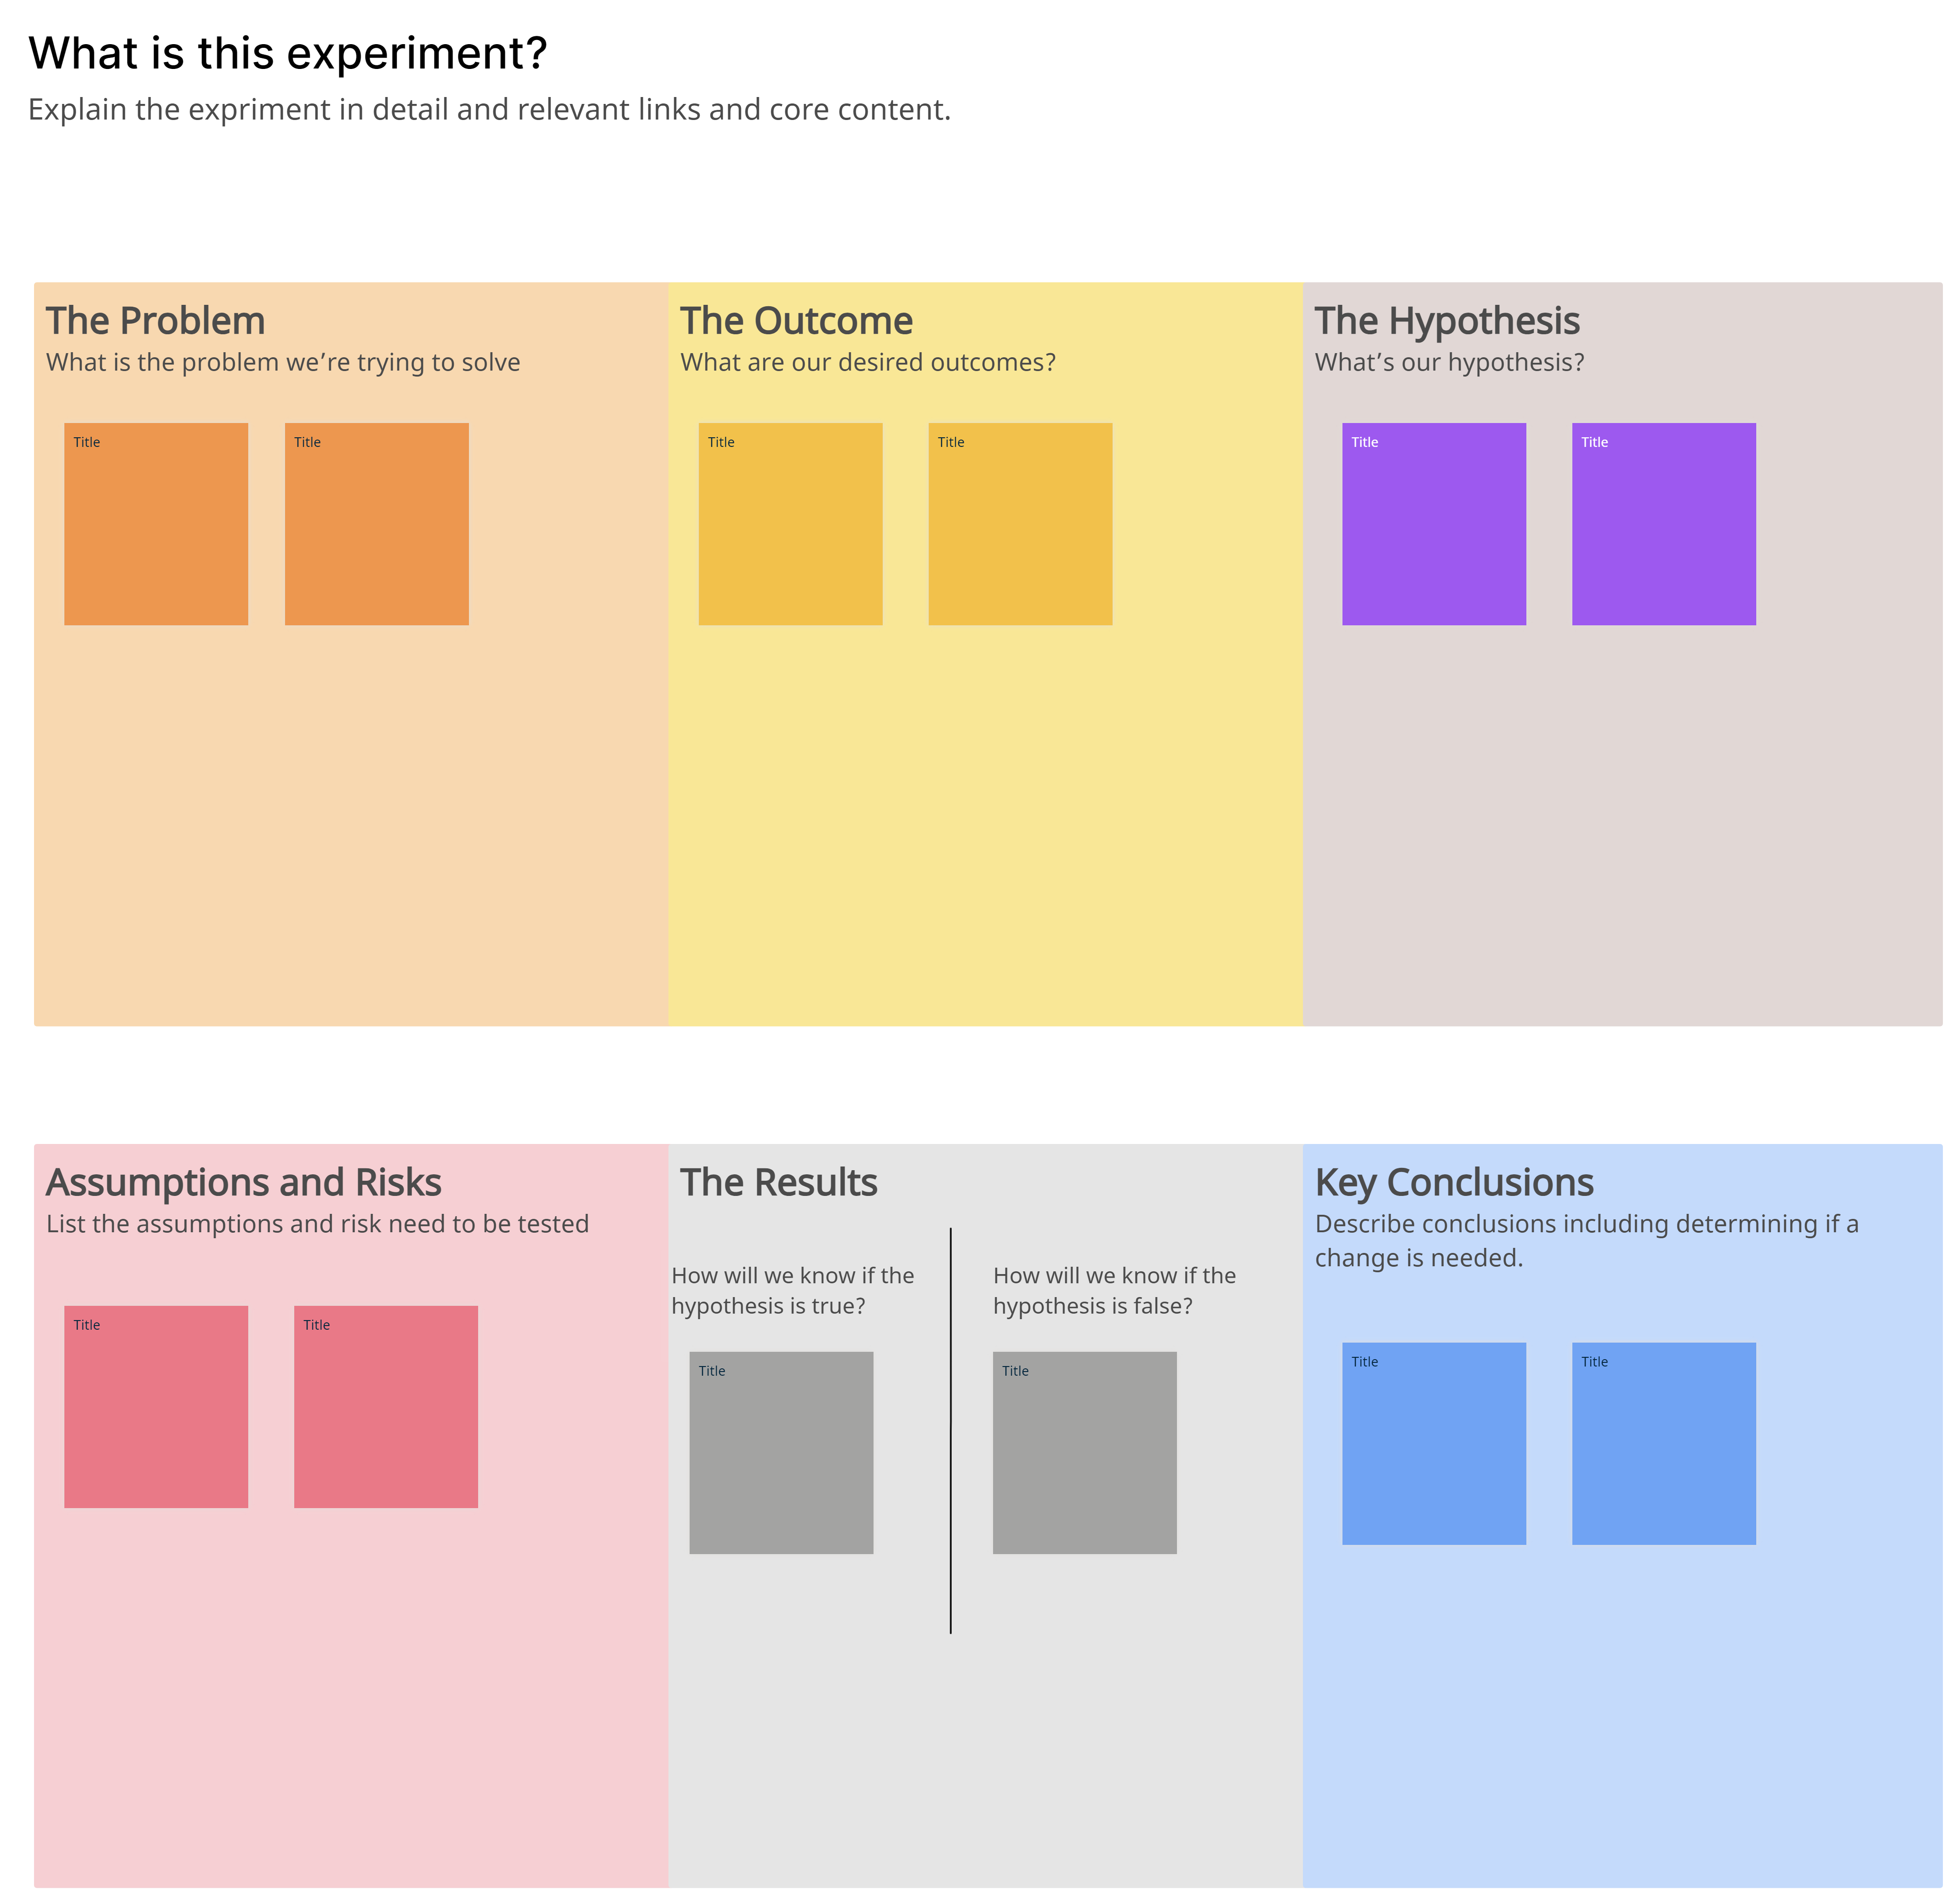Click the left blue sticky note in Key Conclusions
This screenshot has width=1959, height=1904.
1433,1443
